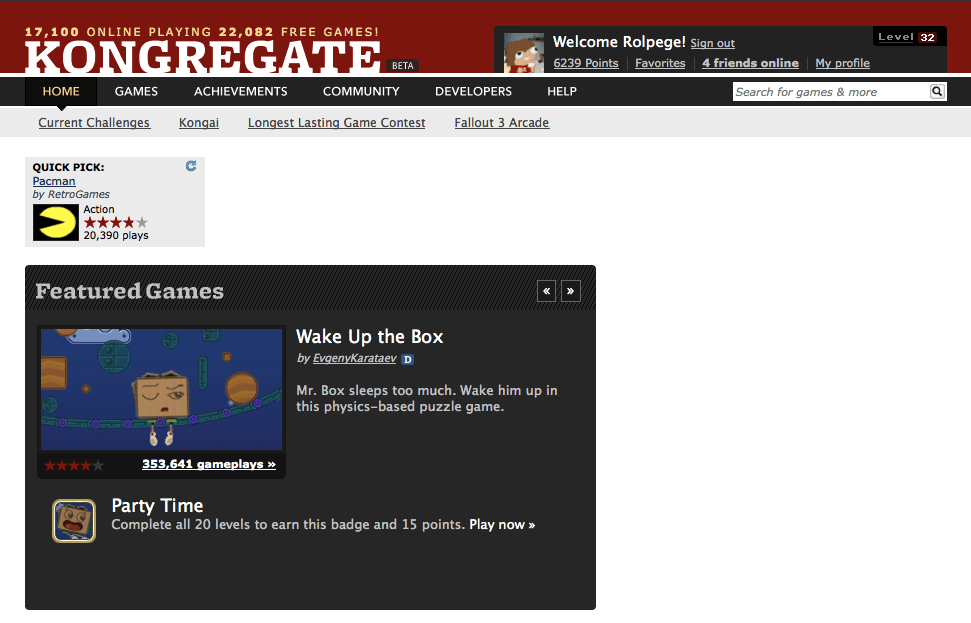Open Wake Up the Box screenshot
The height and width of the screenshot is (623, 971).
[162, 390]
